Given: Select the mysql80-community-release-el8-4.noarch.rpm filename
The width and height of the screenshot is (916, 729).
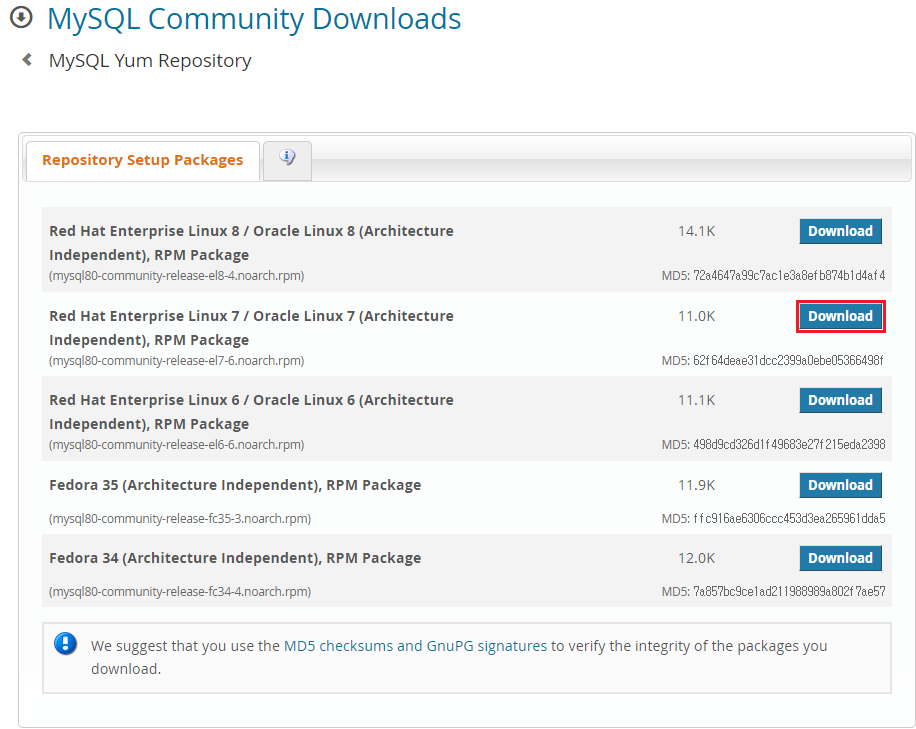Looking at the screenshot, I should 176,276.
